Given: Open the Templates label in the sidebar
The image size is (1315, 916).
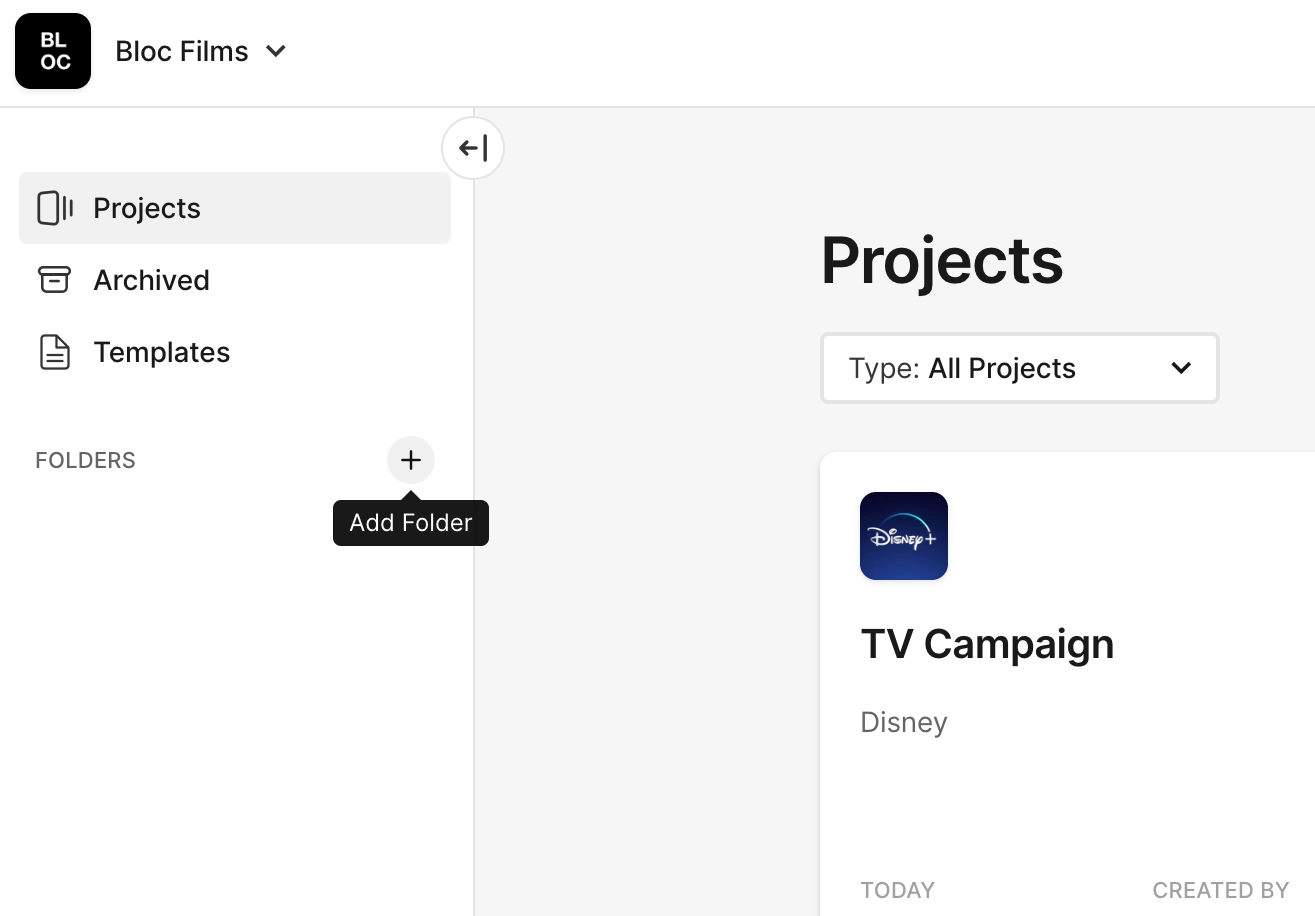Looking at the screenshot, I should click(x=161, y=352).
